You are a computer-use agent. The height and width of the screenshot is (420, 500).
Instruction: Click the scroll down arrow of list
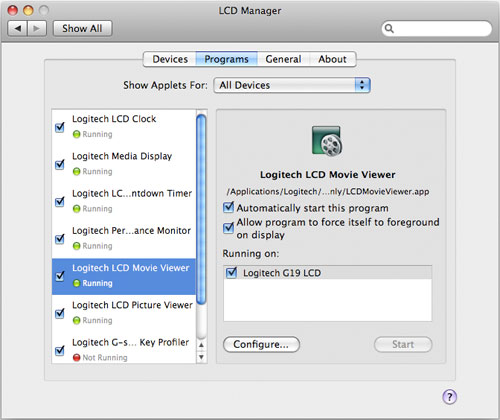pyautogui.click(x=201, y=357)
